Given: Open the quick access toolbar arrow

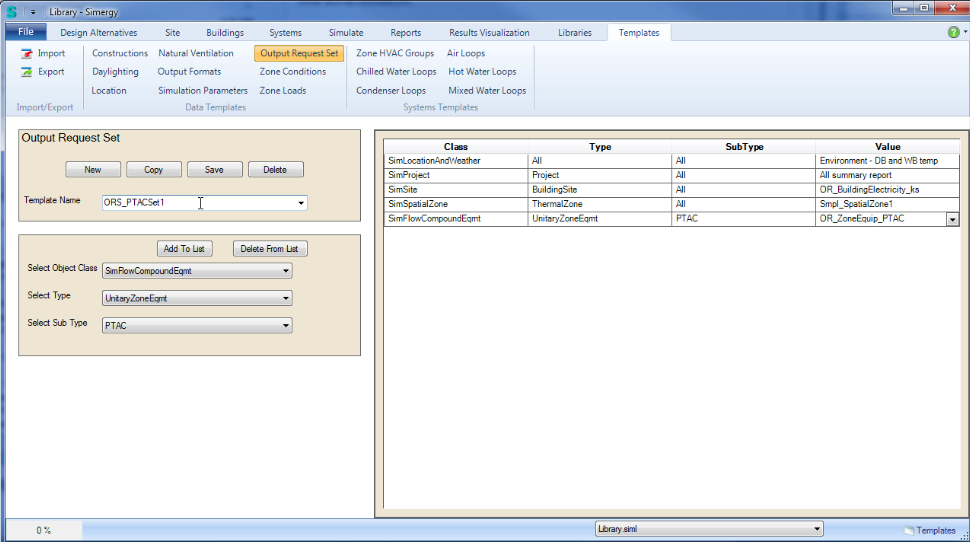Looking at the screenshot, I should (32, 10).
